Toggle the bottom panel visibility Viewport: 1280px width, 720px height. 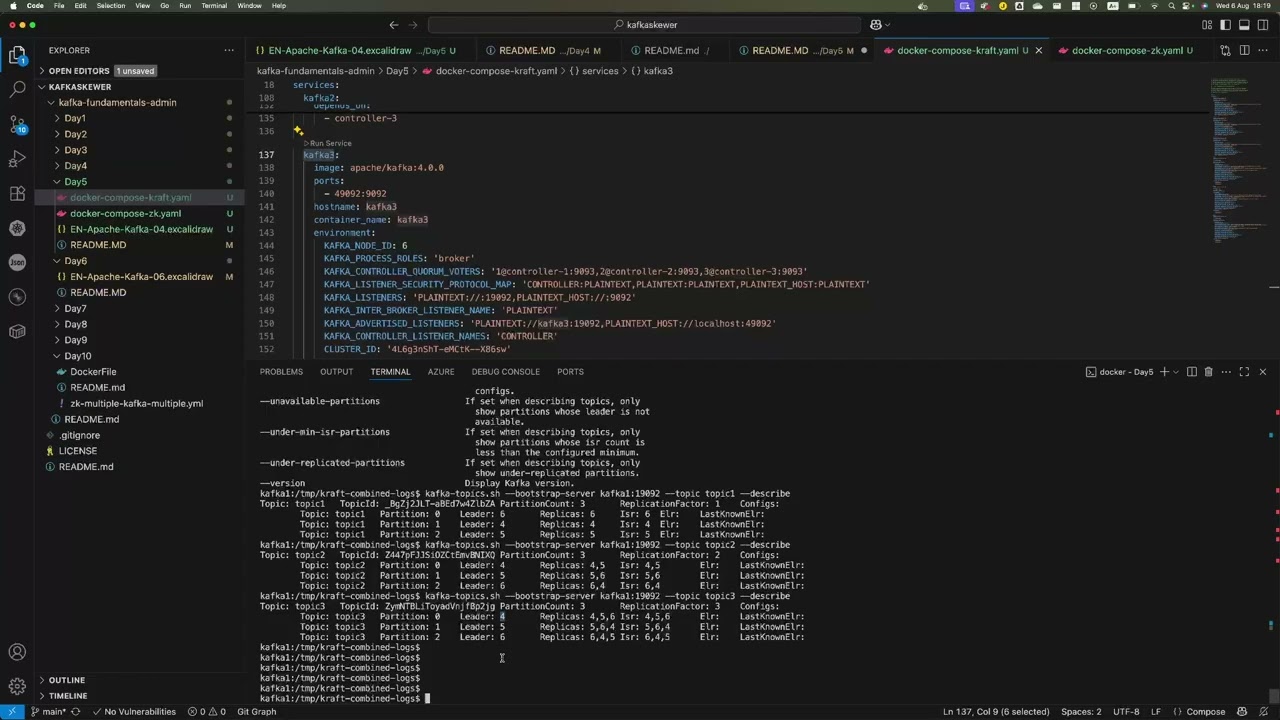[1246, 25]
